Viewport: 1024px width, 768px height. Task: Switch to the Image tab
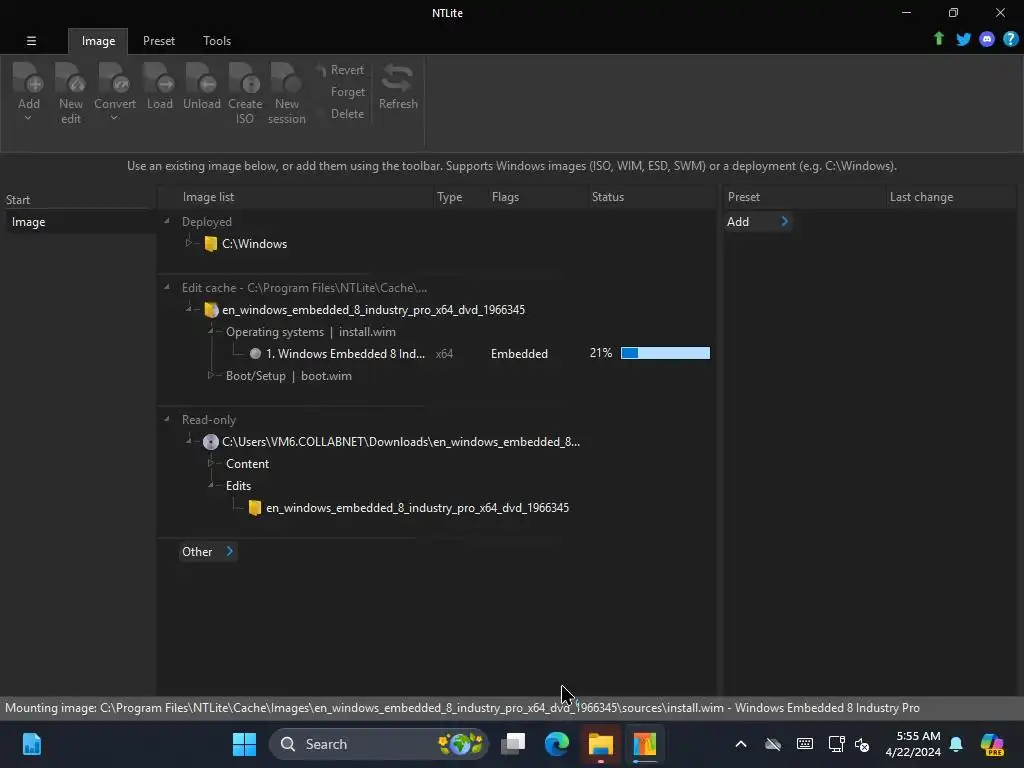[x=98, y=40]
